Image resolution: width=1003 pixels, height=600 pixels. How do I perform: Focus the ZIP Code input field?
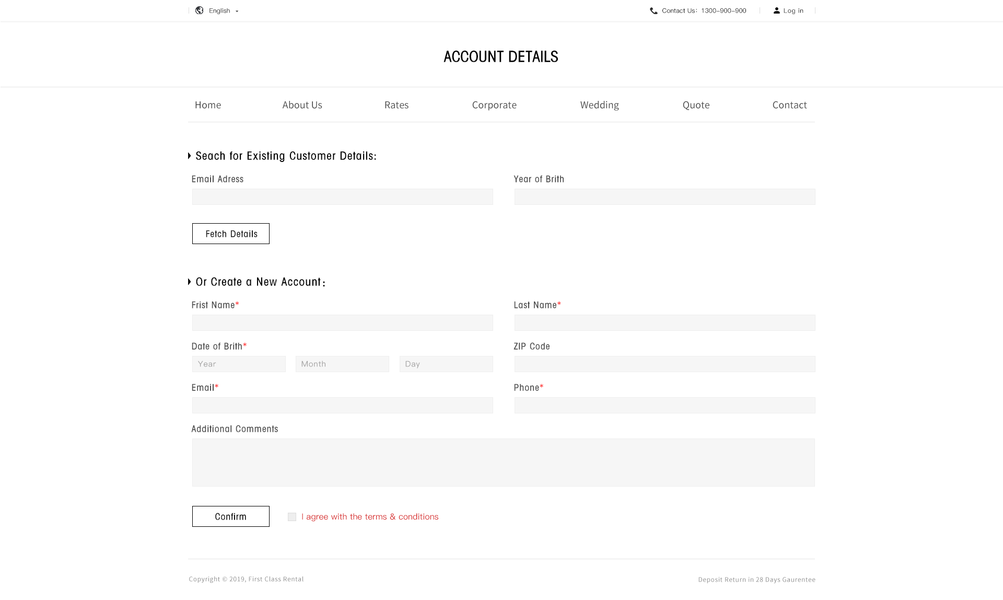pos(664,364)
